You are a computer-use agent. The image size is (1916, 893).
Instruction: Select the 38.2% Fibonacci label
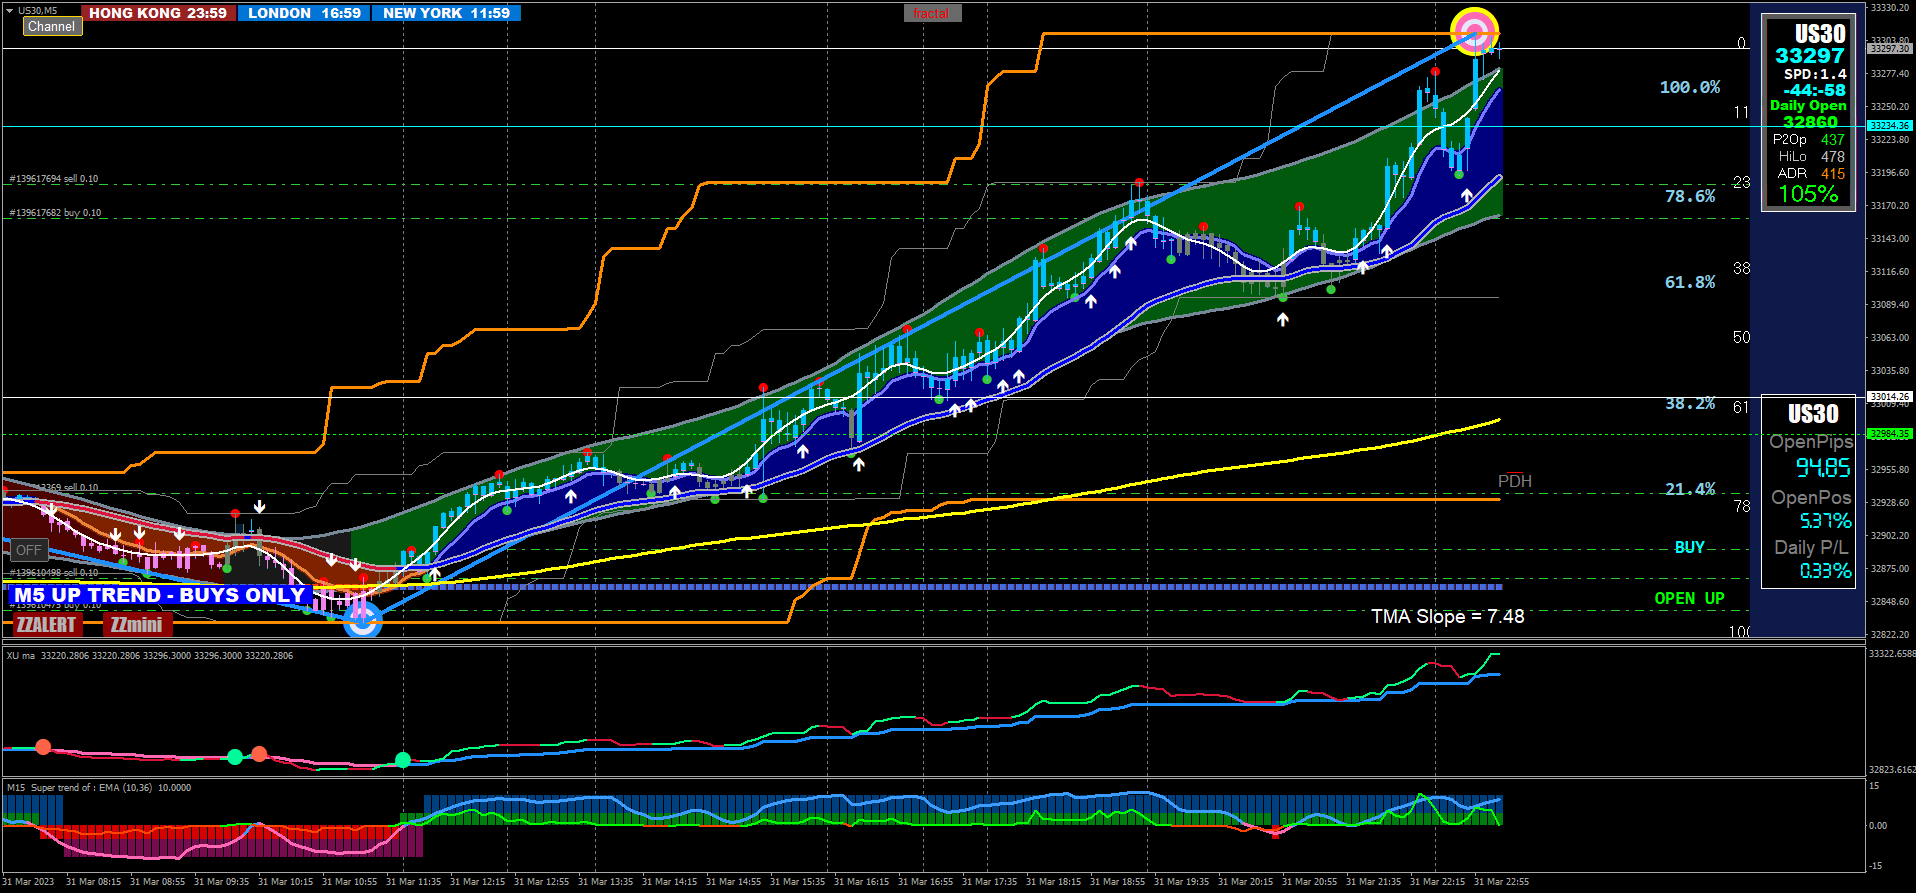tap(1690, 403)
